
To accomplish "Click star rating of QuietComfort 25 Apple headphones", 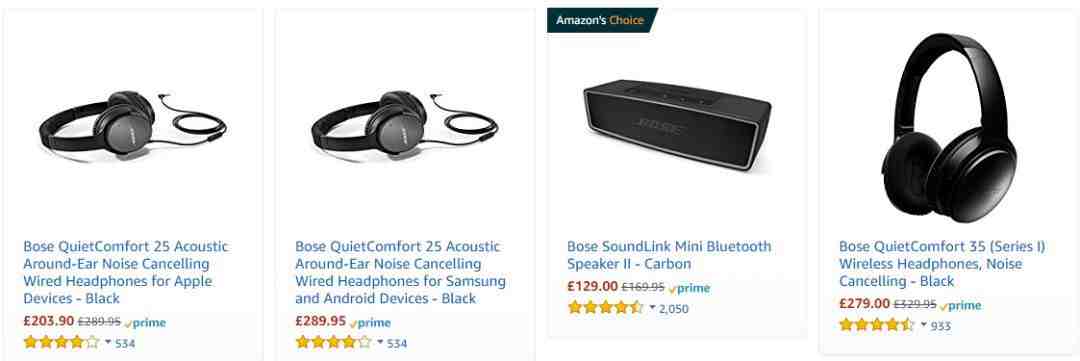I will tap(61, 342).
